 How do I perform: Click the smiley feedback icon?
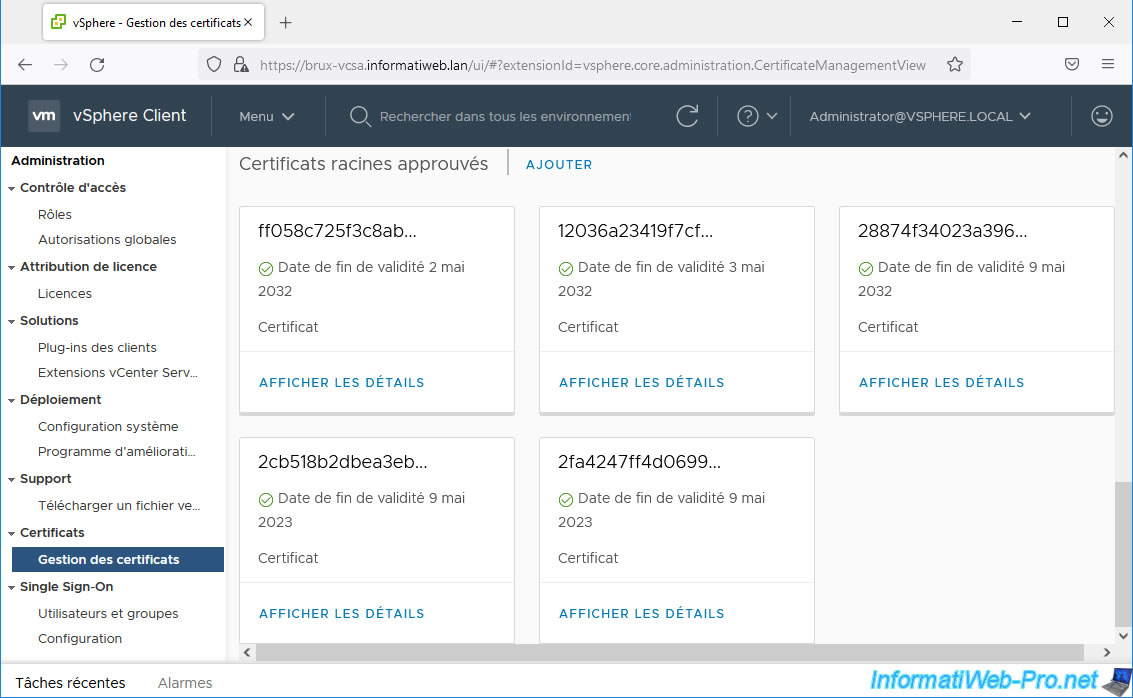1101,116
